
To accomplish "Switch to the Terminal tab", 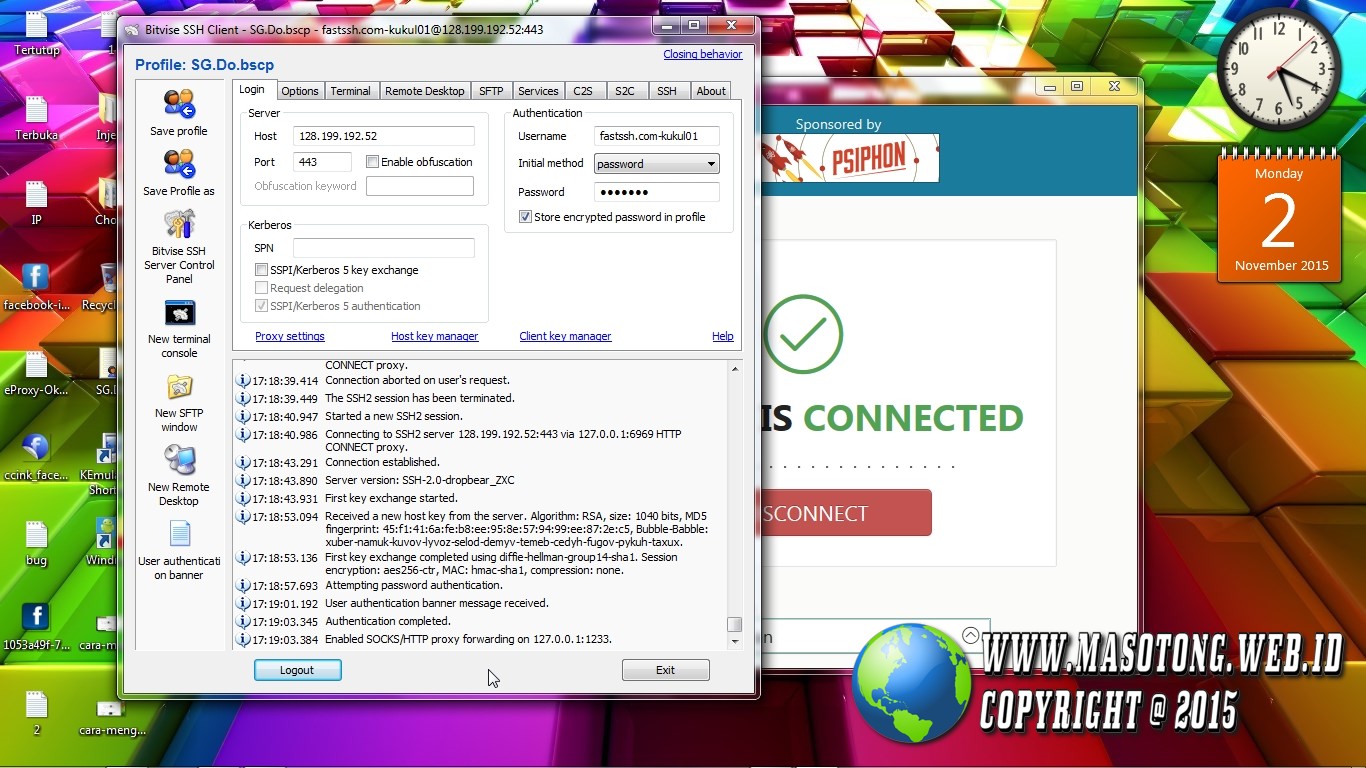I will tap(350, 91).
